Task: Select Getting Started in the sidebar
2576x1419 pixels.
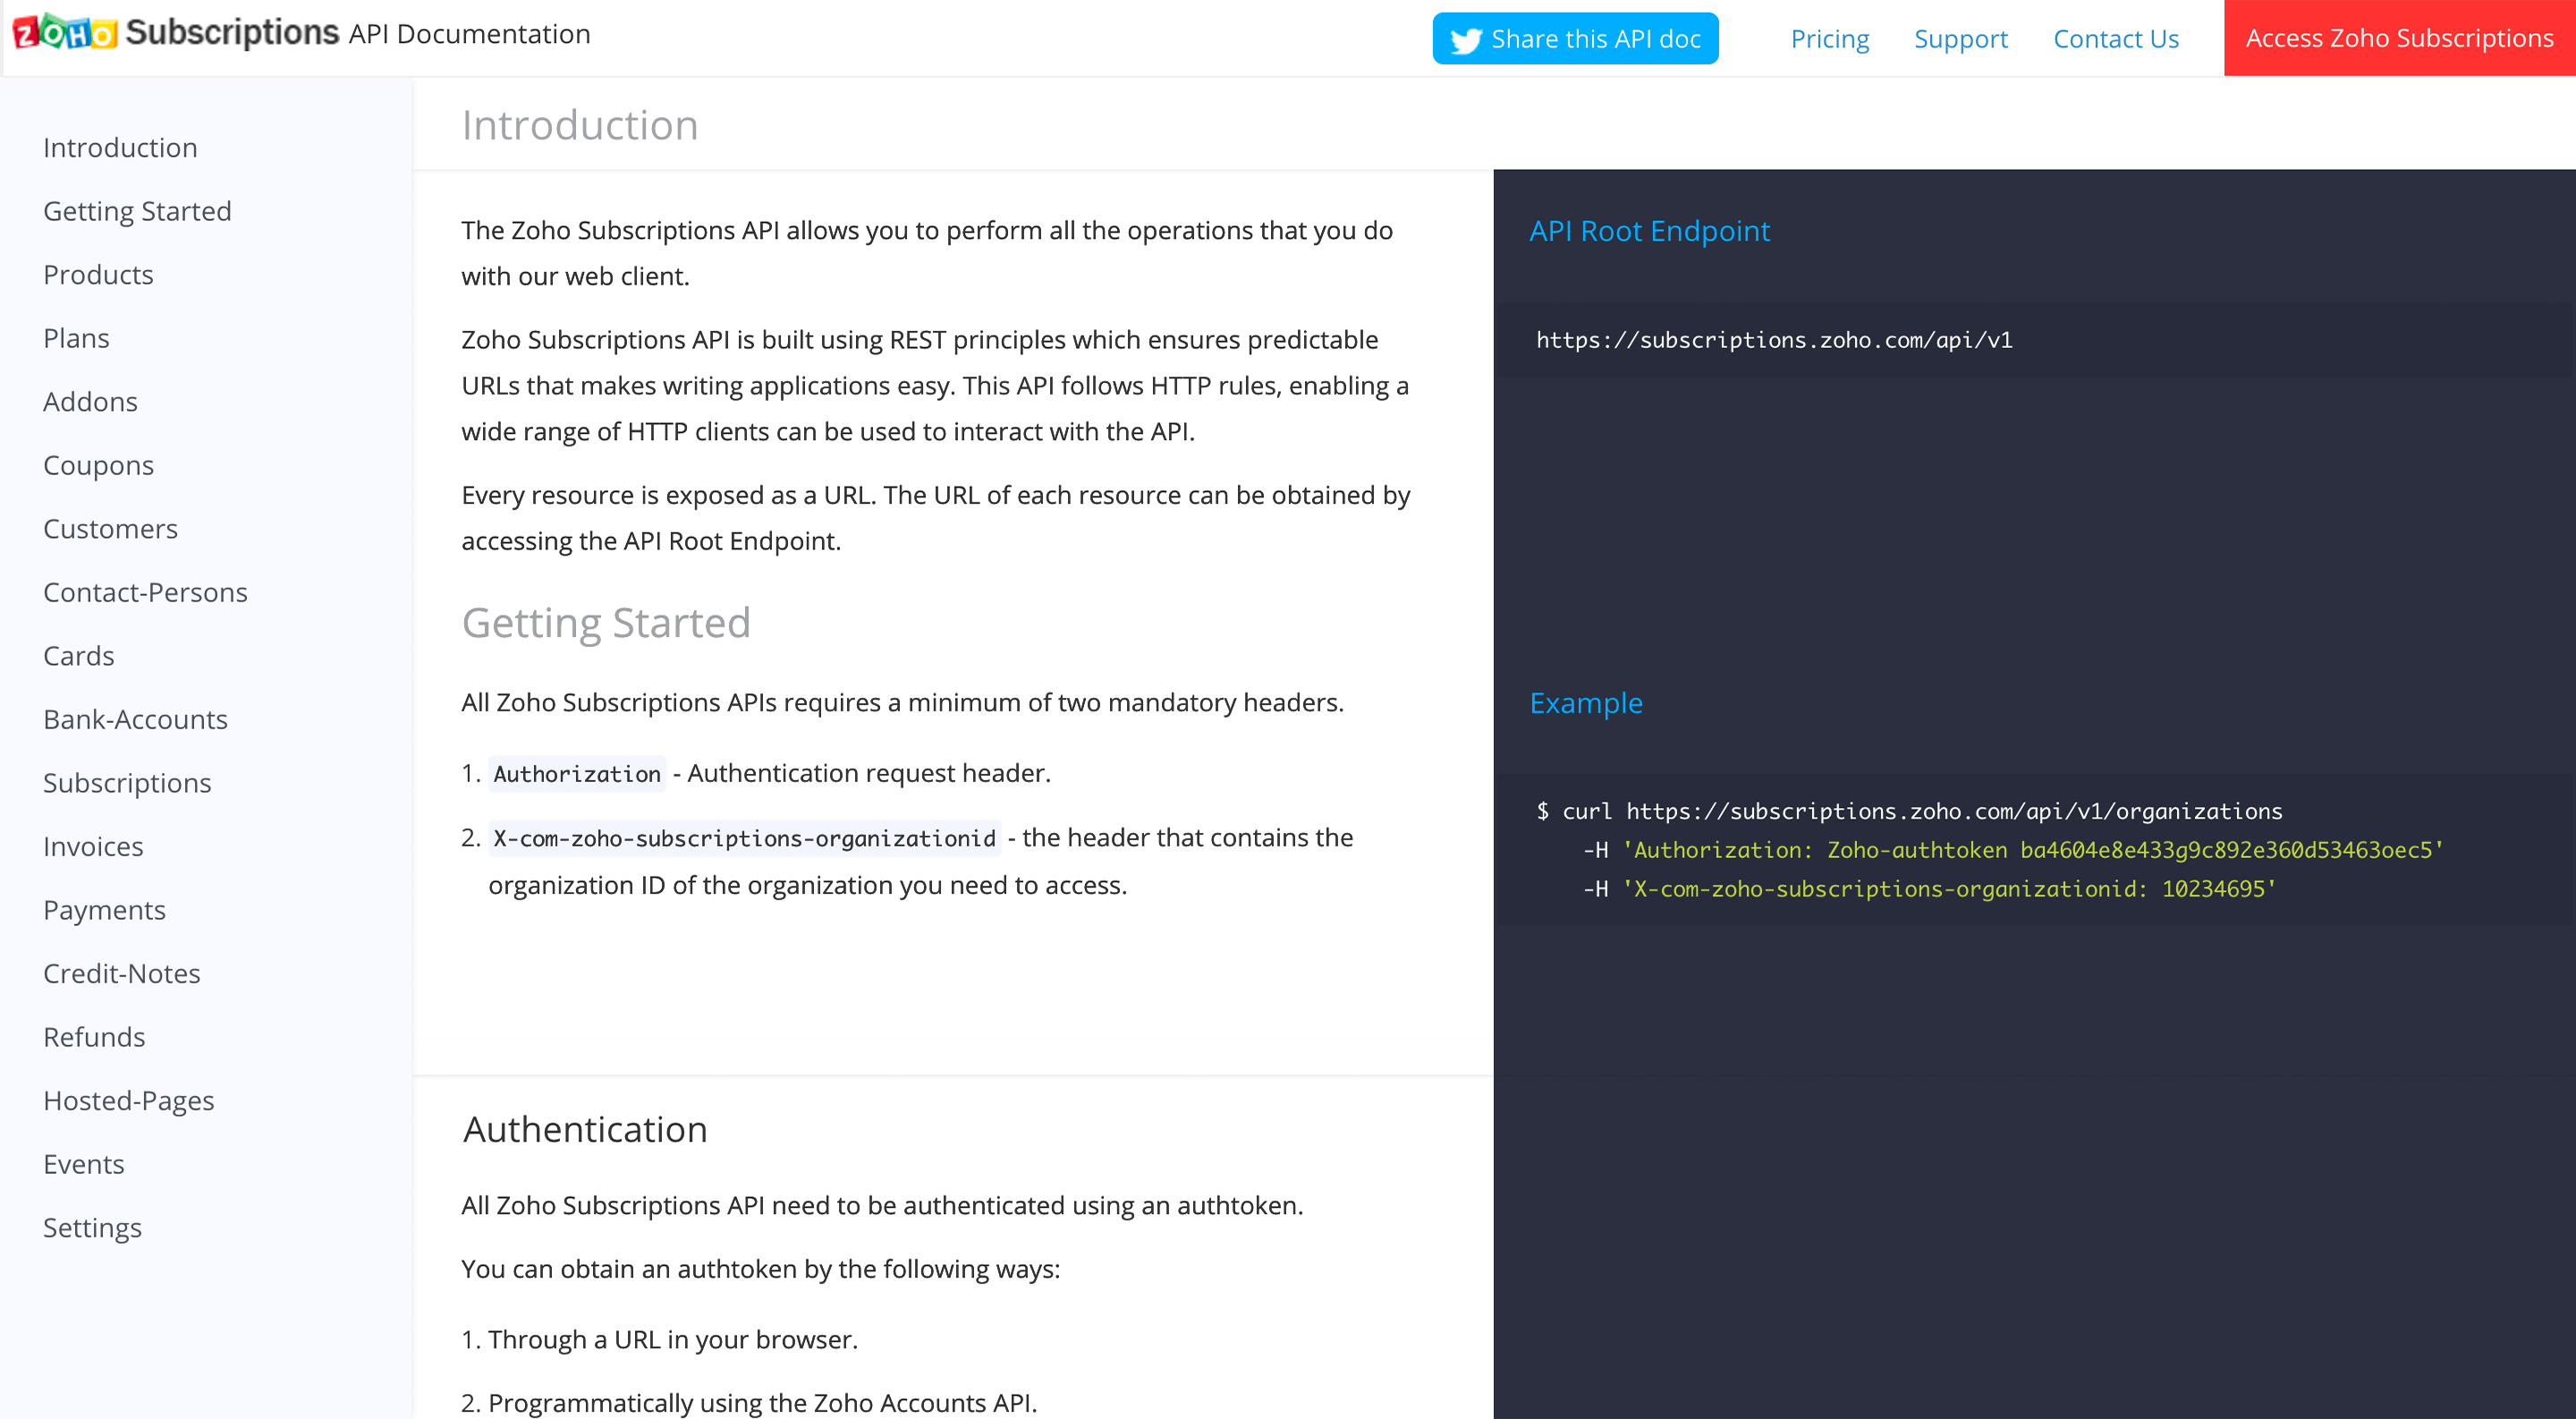Action: 137,211
